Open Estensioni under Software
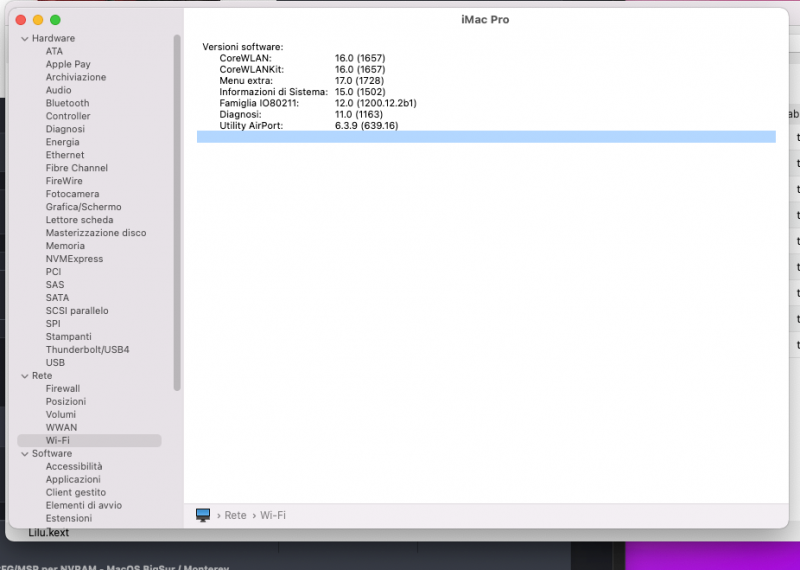 point(69,518)
